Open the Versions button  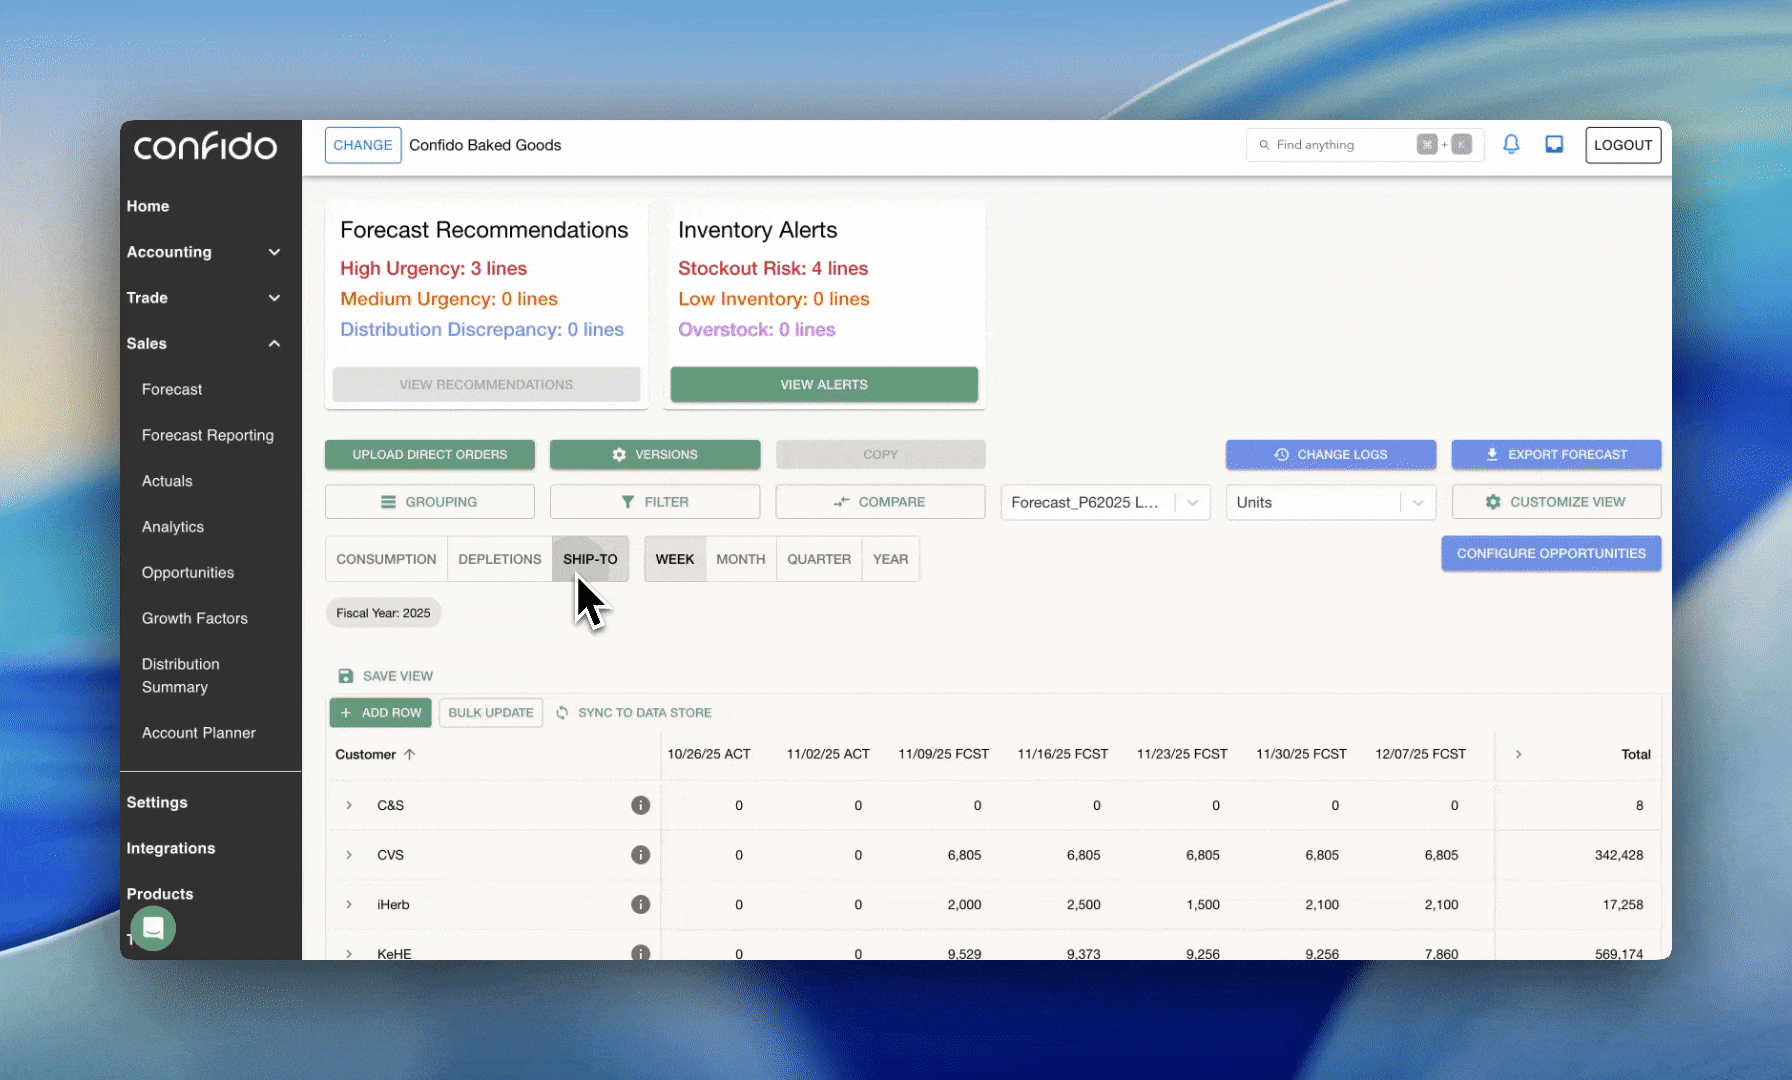point(655,455)
